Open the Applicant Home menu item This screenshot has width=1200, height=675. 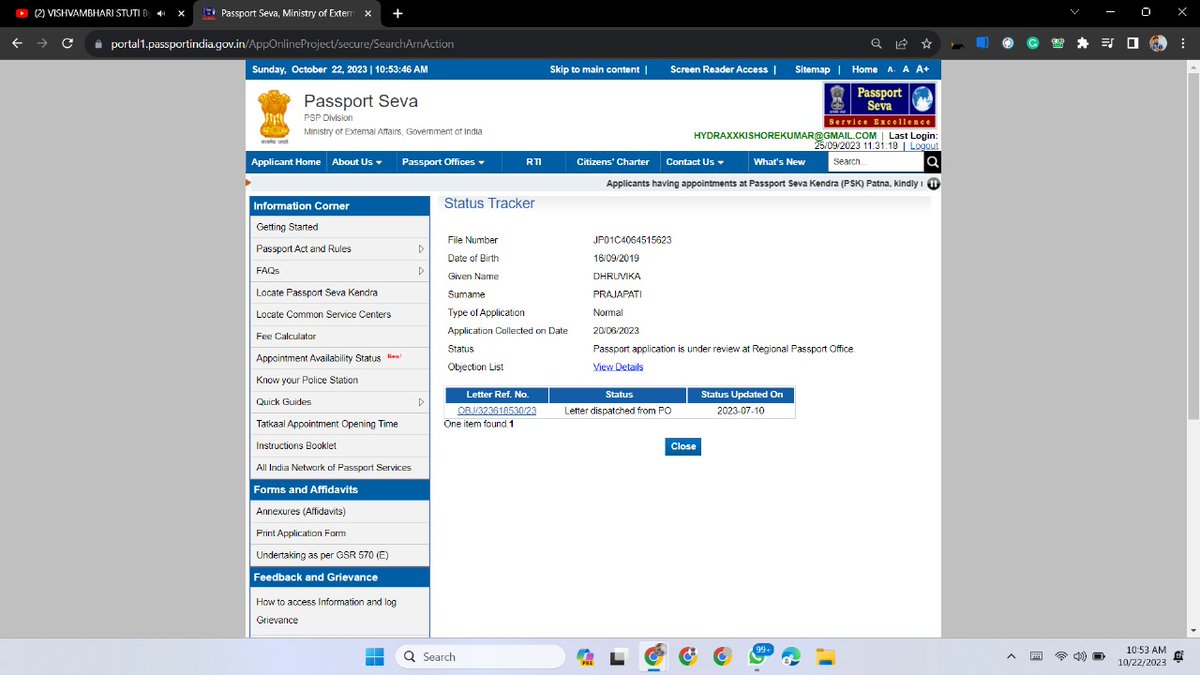286,162
